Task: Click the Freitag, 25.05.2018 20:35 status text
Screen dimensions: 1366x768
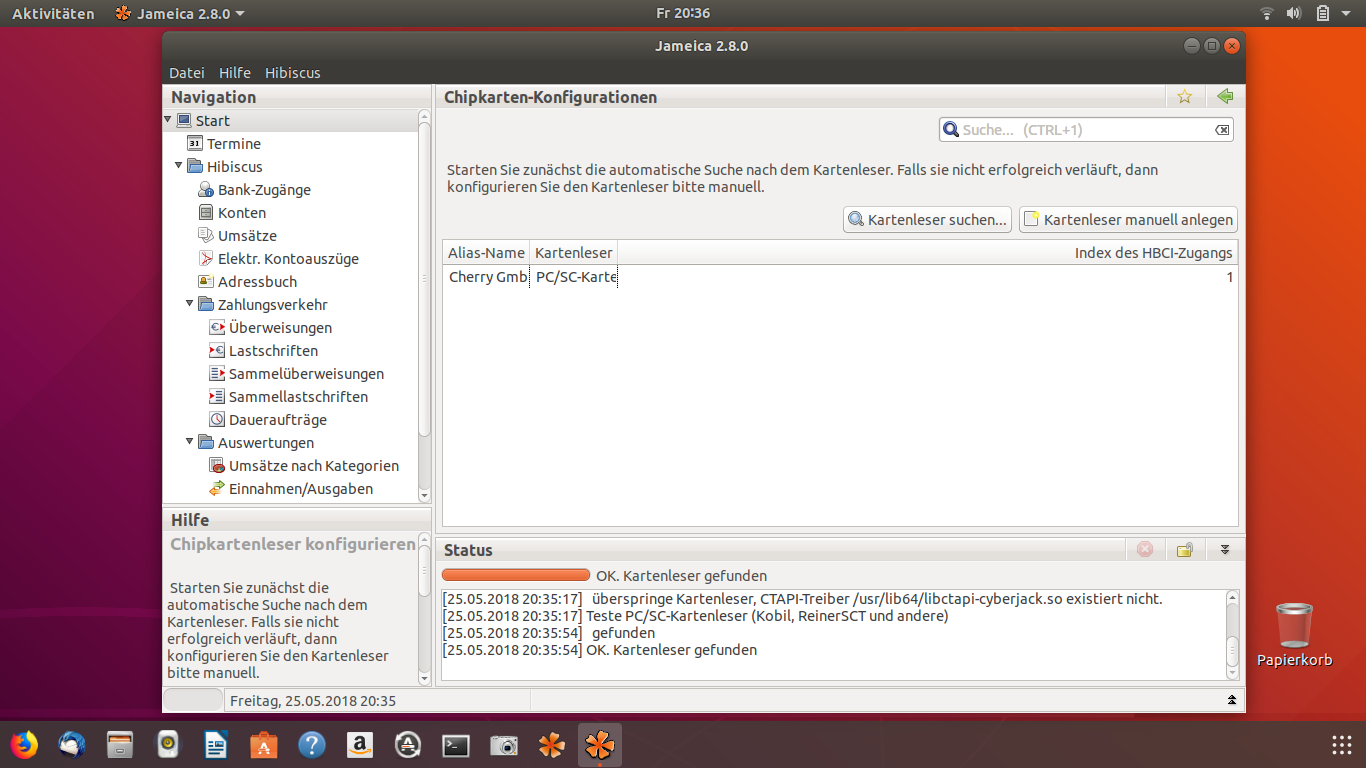Action: pyautogui.click(x=313, y=701)
